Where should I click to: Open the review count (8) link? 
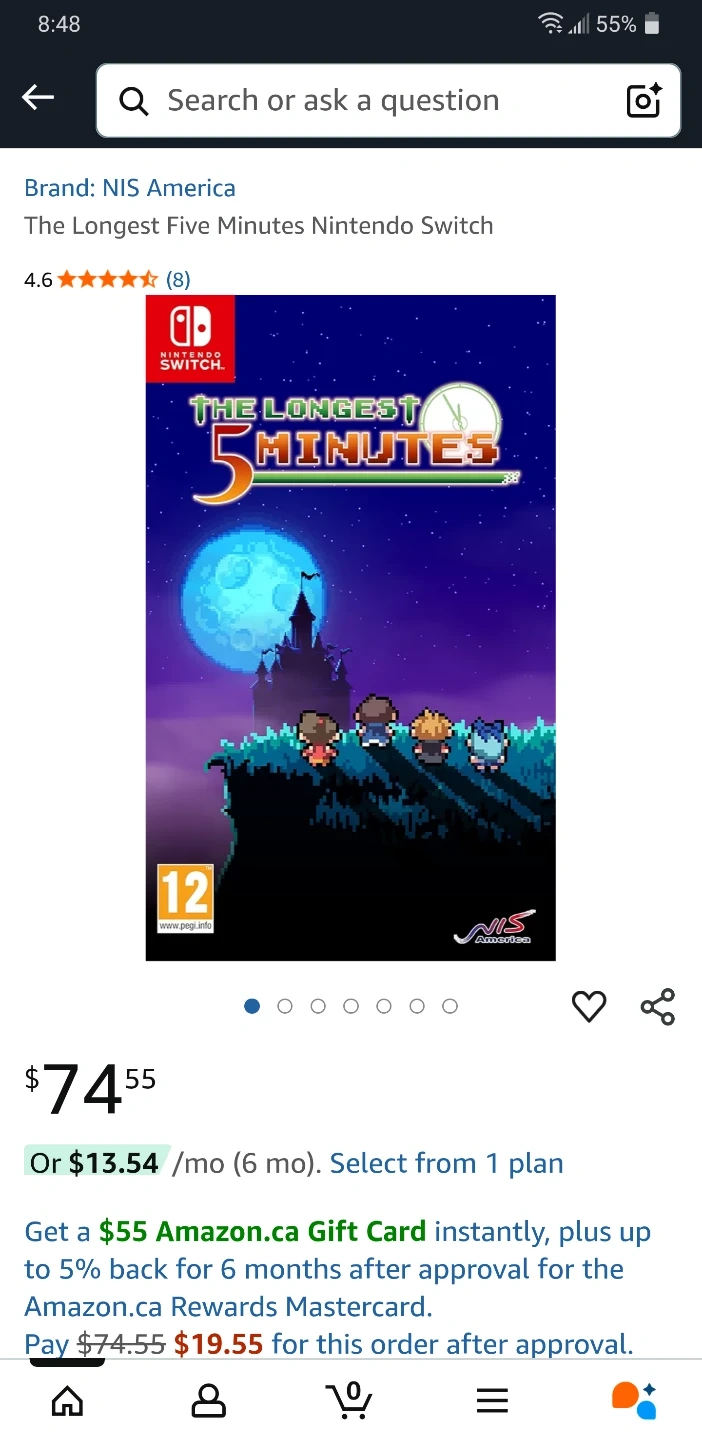[178, 279]
